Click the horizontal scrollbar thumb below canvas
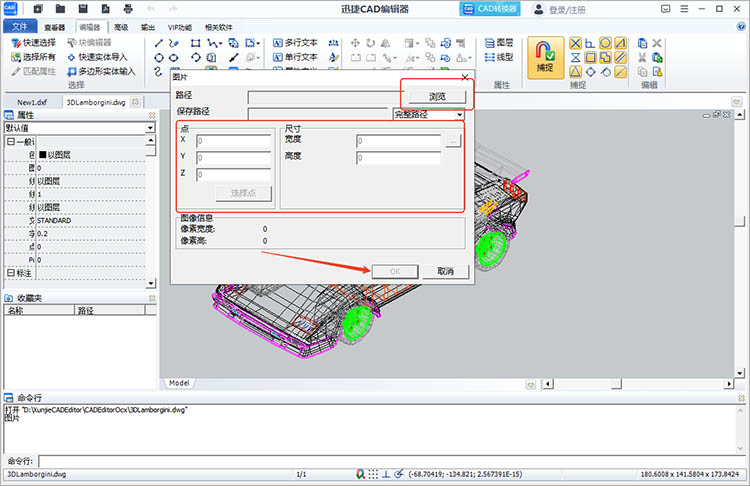The image size is (750, 486). pyautogui.click(x=617, y=384)
